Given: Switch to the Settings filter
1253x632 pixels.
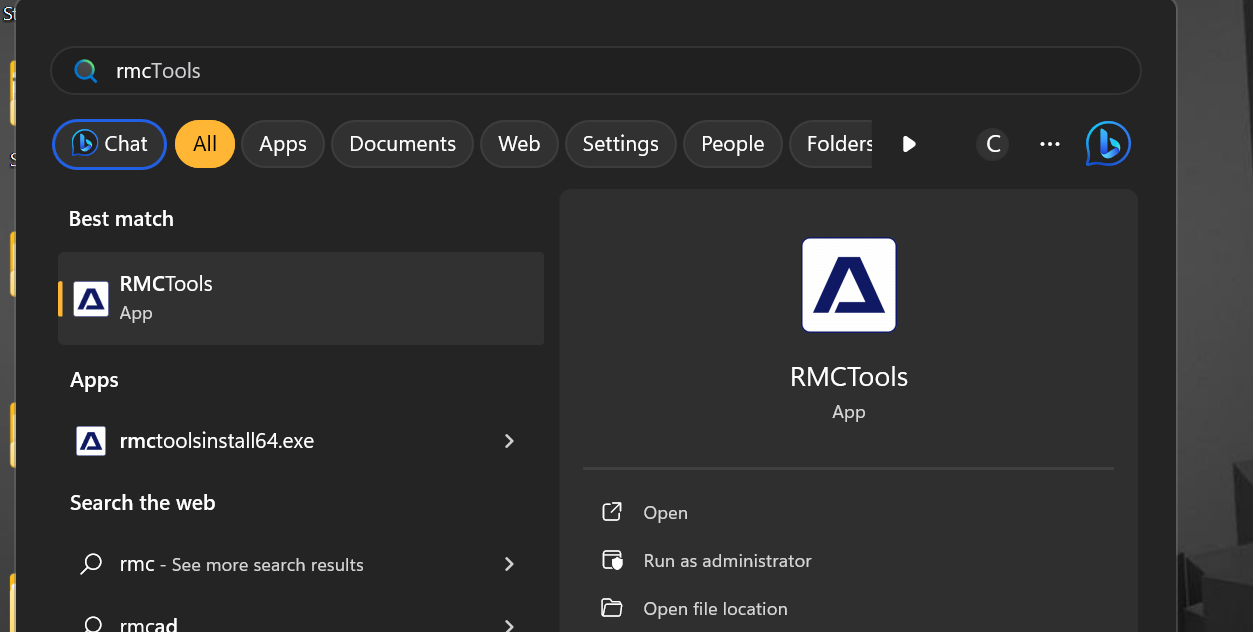Looking at the screenshot, I should (x=621, y=144).
